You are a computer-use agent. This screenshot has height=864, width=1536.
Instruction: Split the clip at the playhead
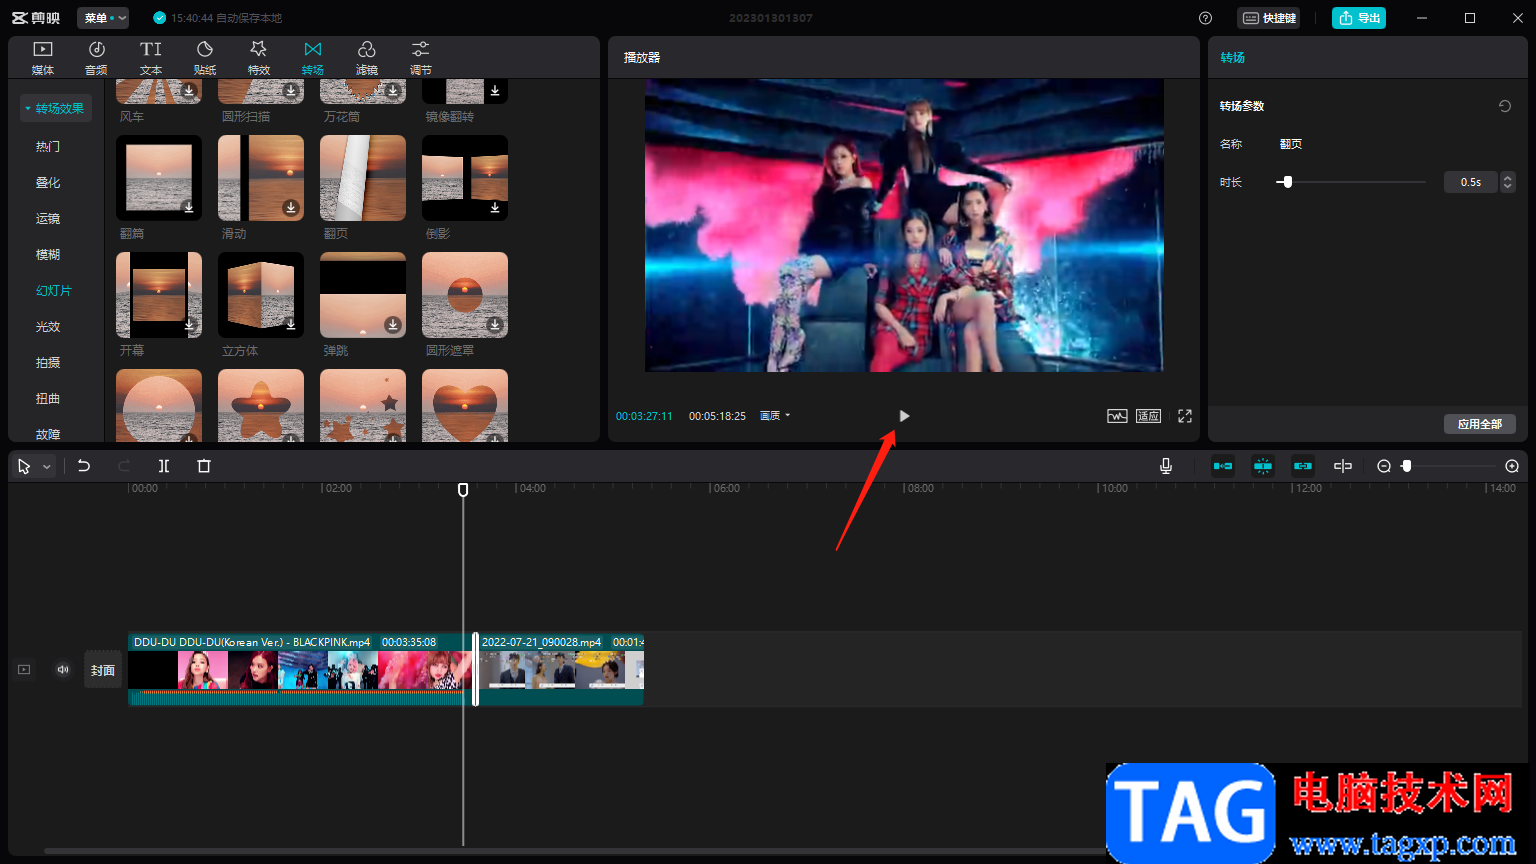(164, 466)
